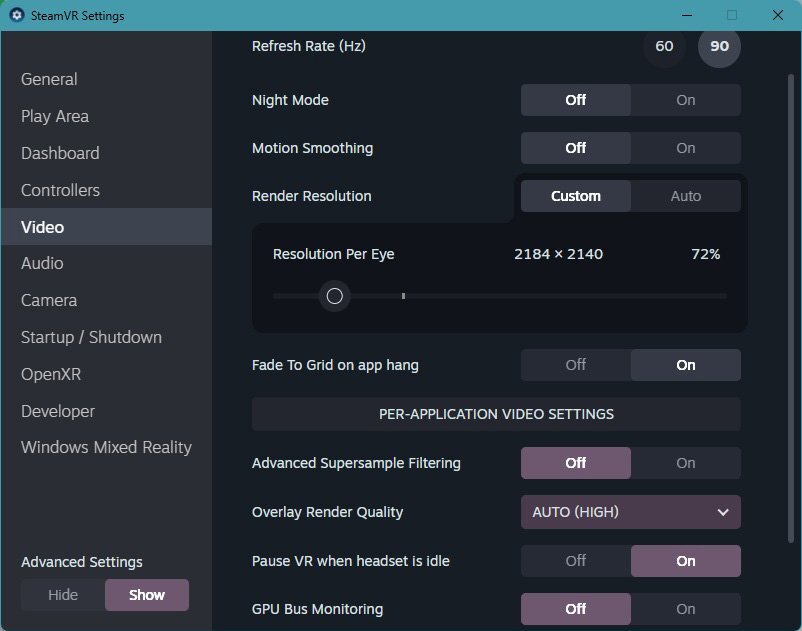
Task: Open Per-Application Video Settings
Action: pyautogui.click(x=496, y=414)
